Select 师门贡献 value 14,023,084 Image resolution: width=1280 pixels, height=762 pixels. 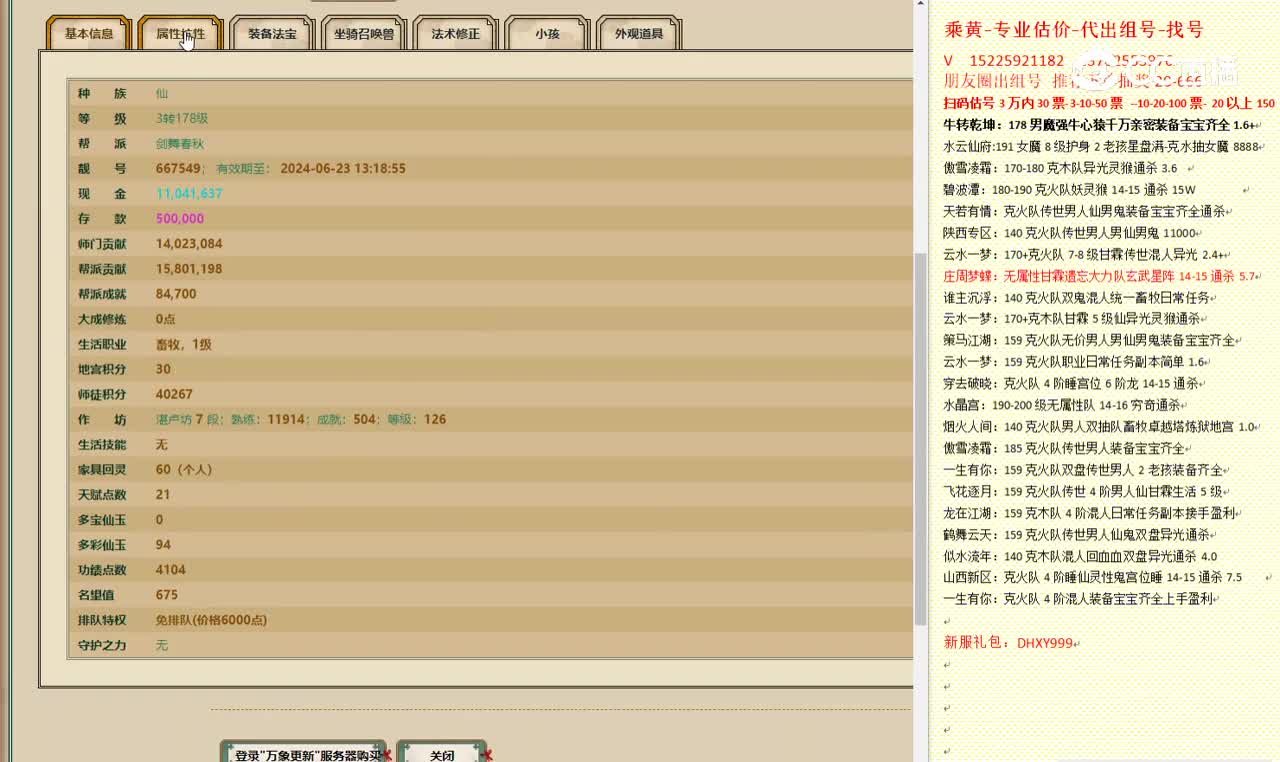(x=189, y=243)
